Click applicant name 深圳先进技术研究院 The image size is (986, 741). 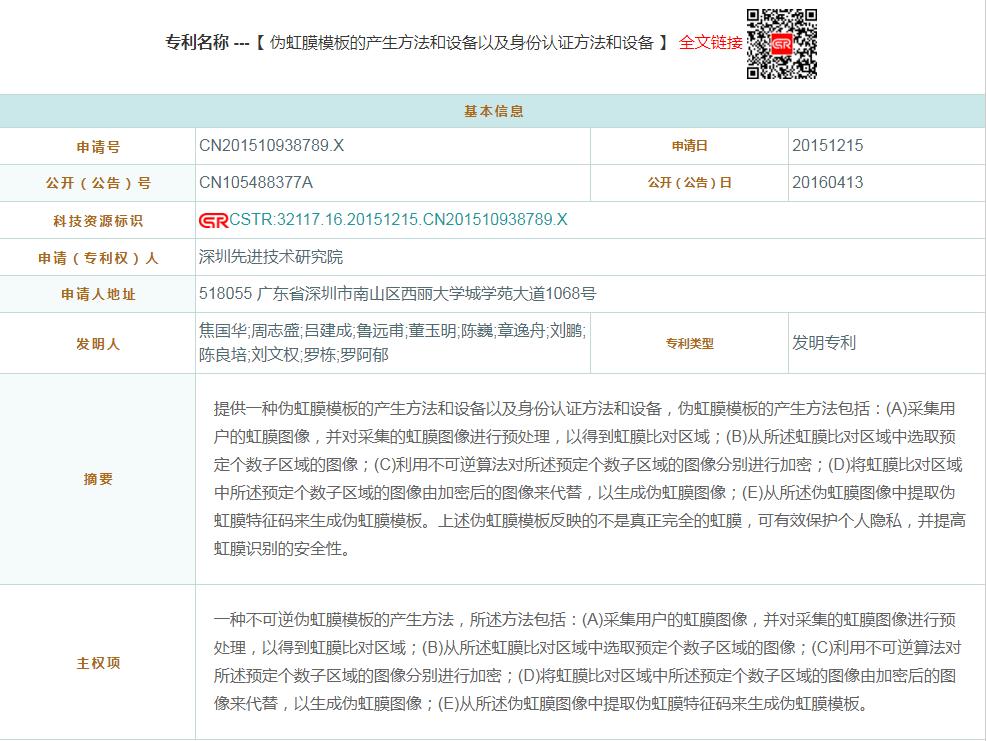tap(271, 257)
